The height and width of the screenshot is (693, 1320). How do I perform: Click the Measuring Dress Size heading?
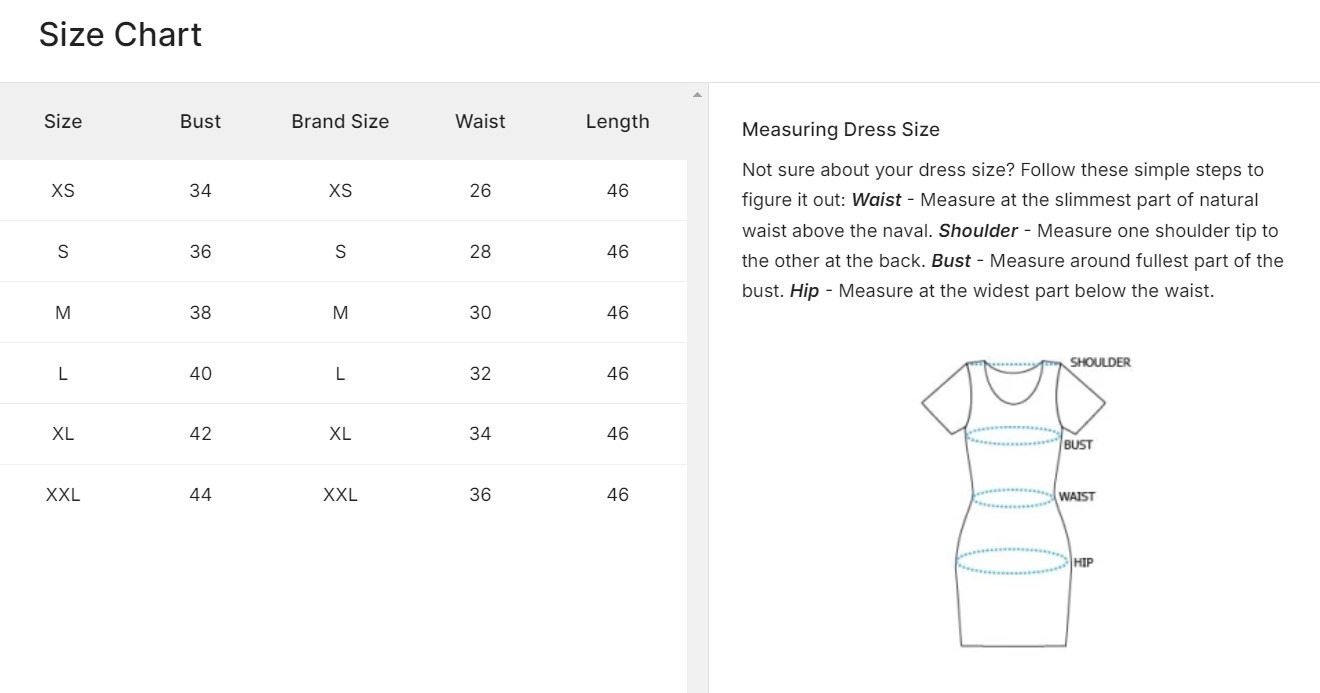pos(841,129)
